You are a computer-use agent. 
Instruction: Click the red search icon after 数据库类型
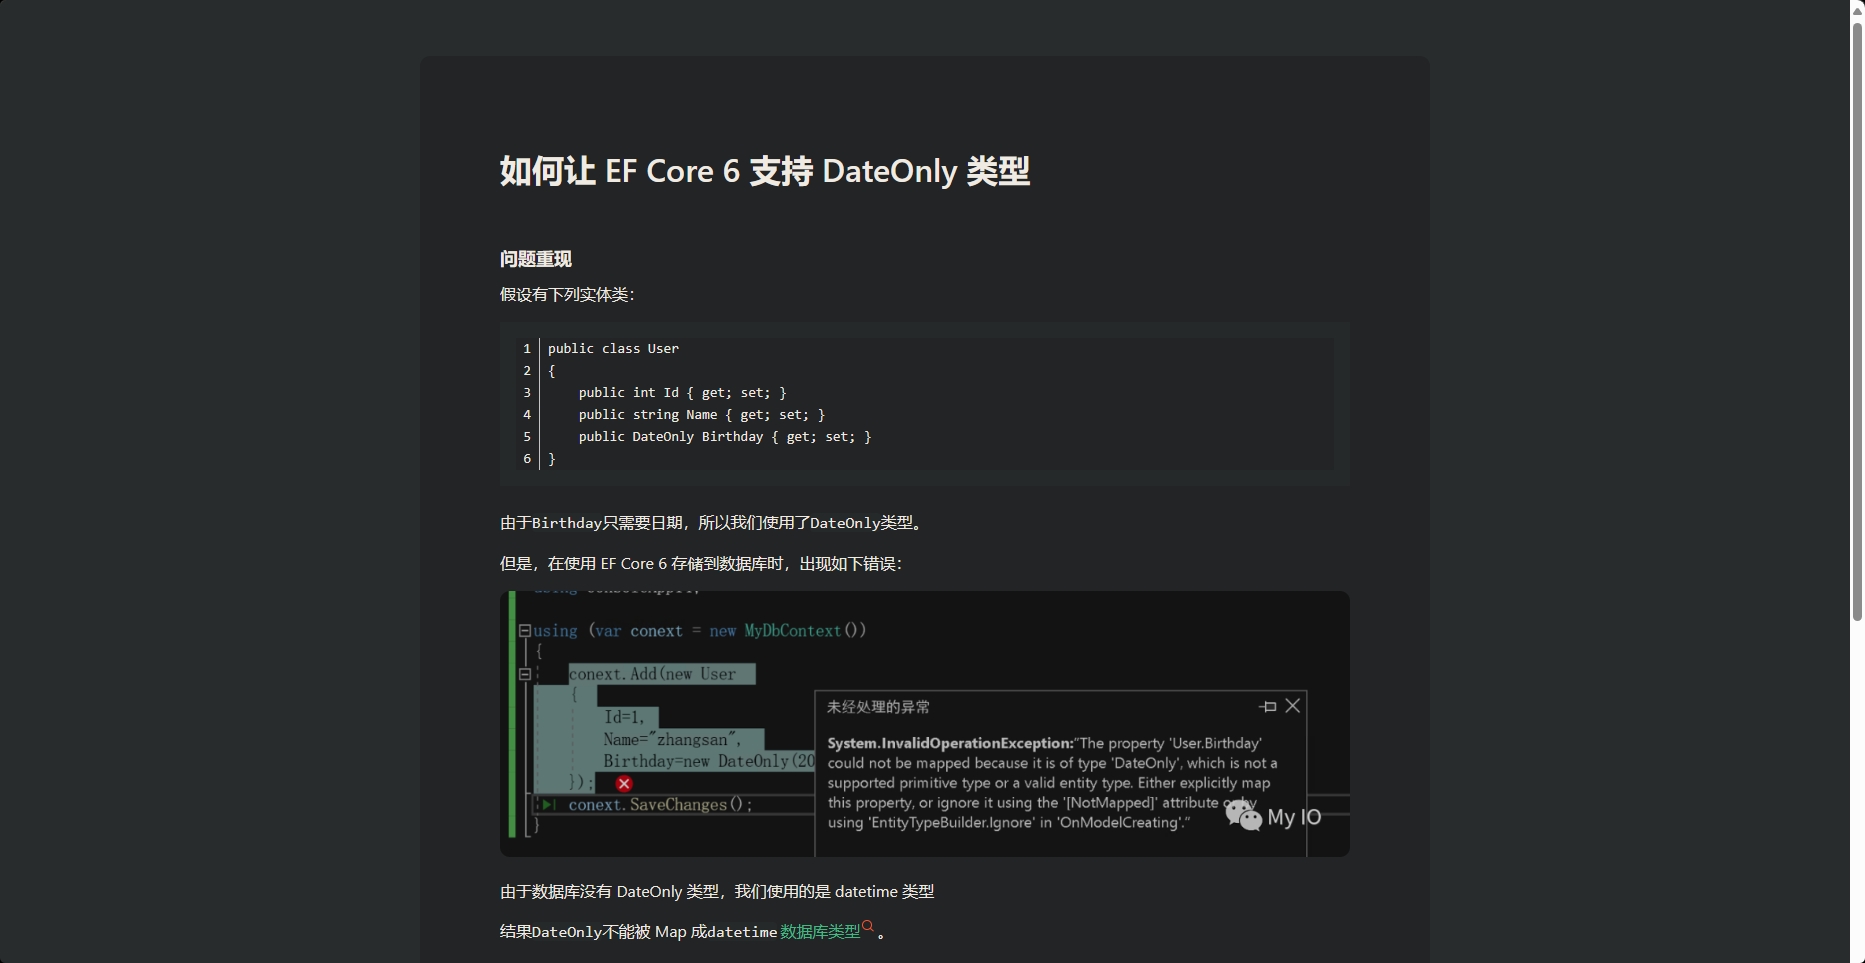868,927
